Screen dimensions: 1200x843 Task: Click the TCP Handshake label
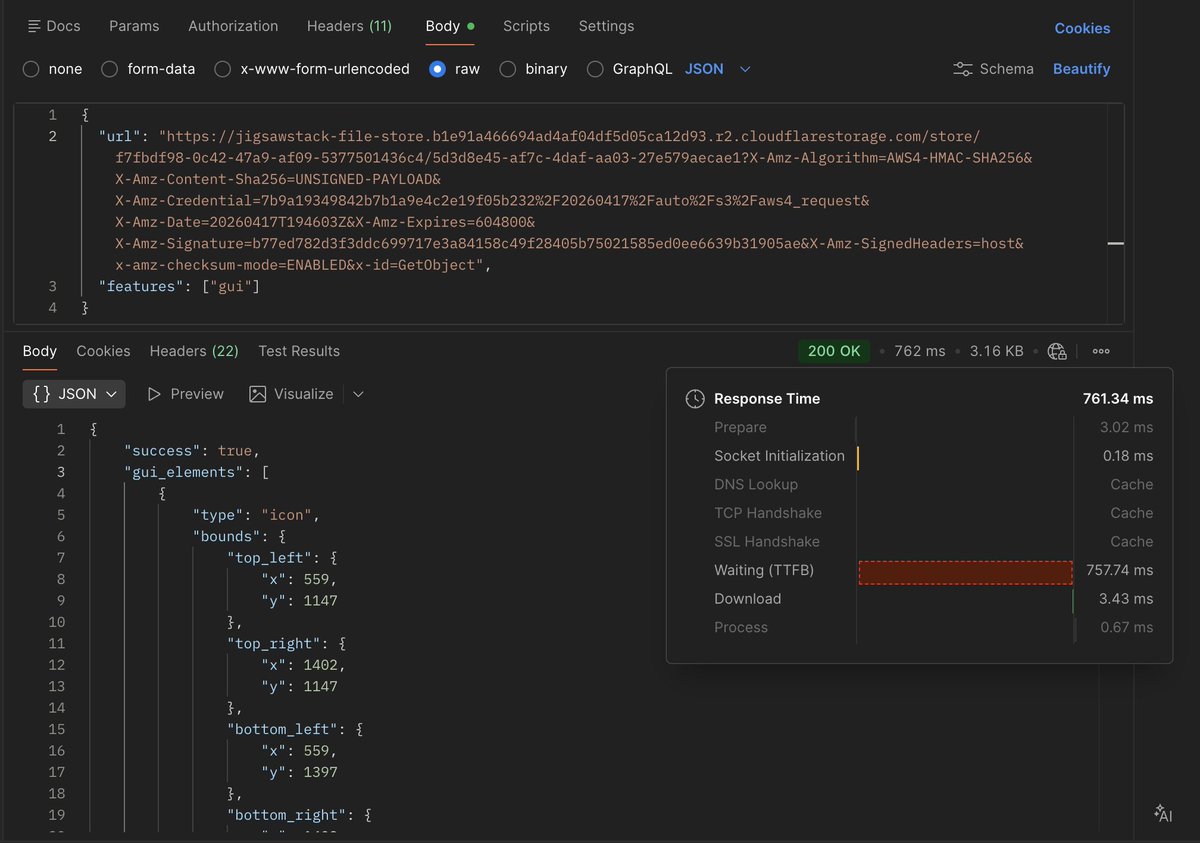coord(768,513)
